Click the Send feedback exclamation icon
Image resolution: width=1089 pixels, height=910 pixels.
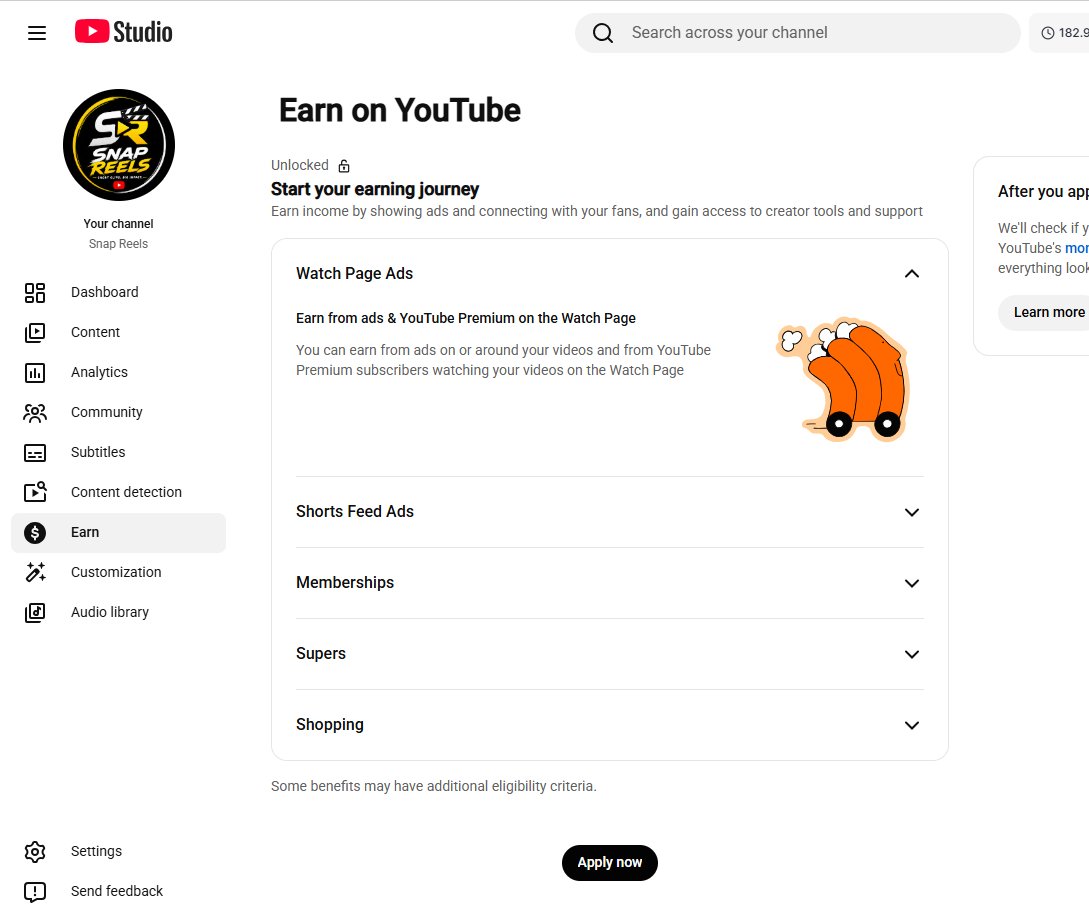click(x=35, y=891)
